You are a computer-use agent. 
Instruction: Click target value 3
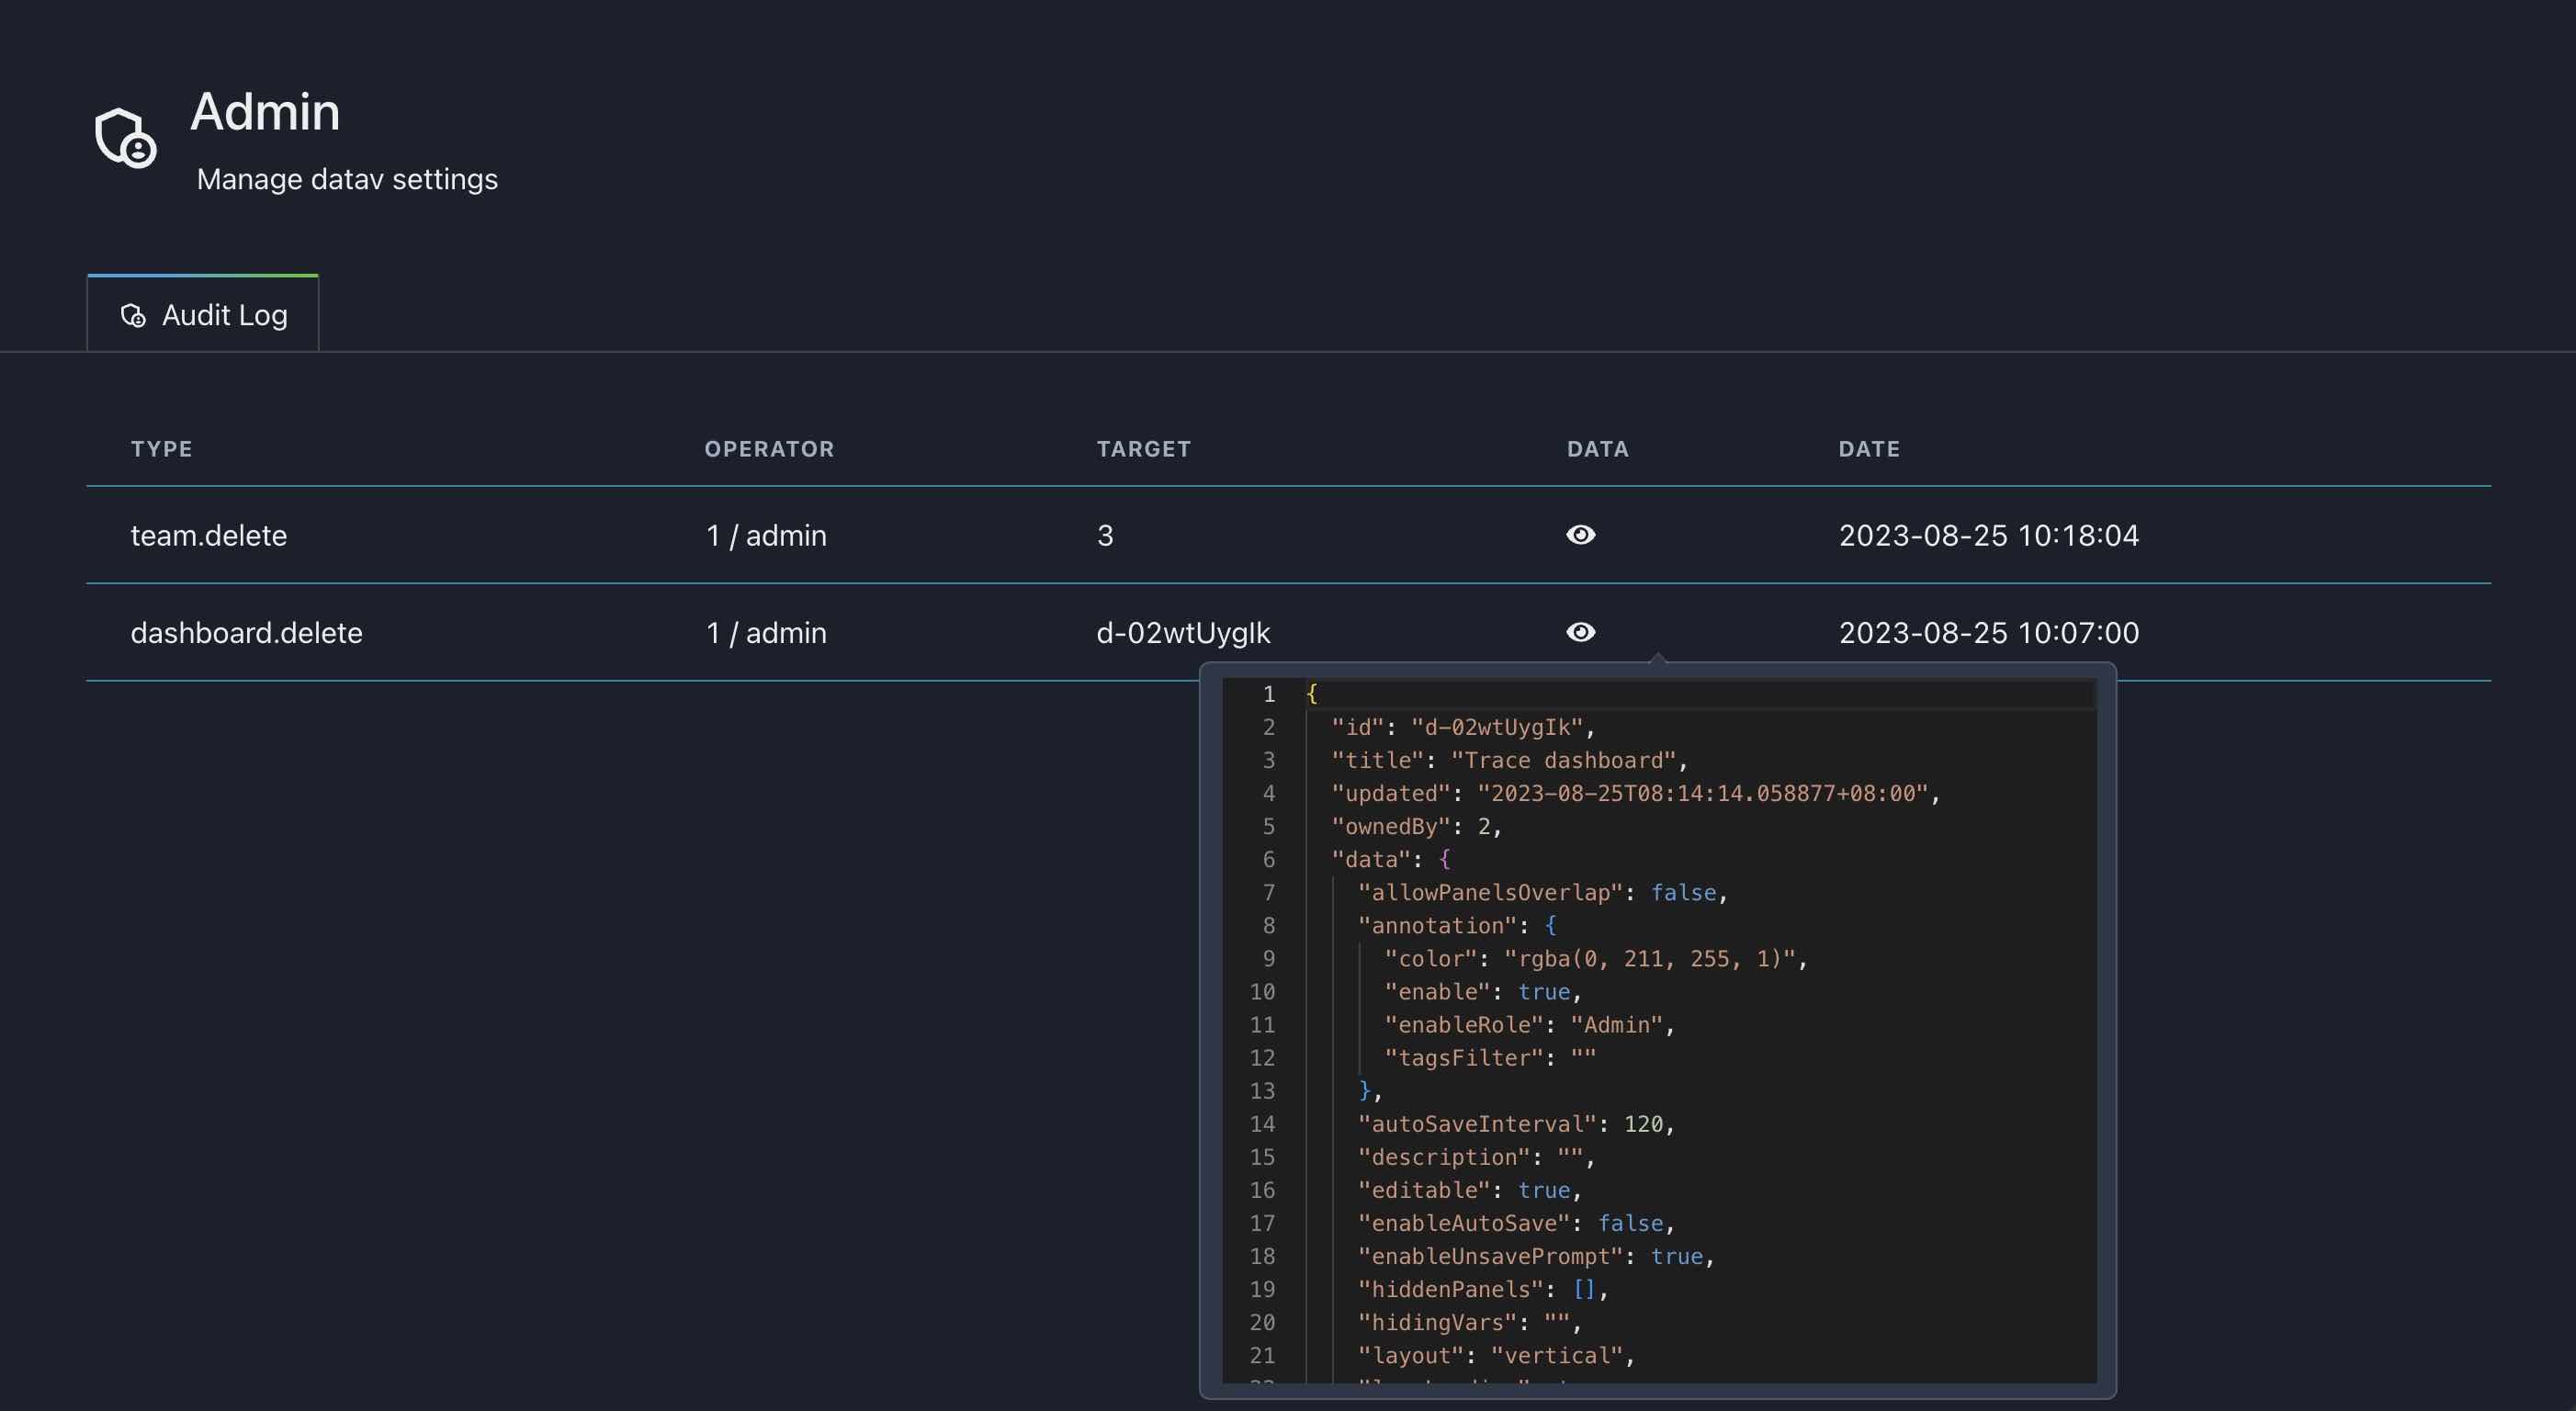pyautogui.click(x=1105, y=535)
